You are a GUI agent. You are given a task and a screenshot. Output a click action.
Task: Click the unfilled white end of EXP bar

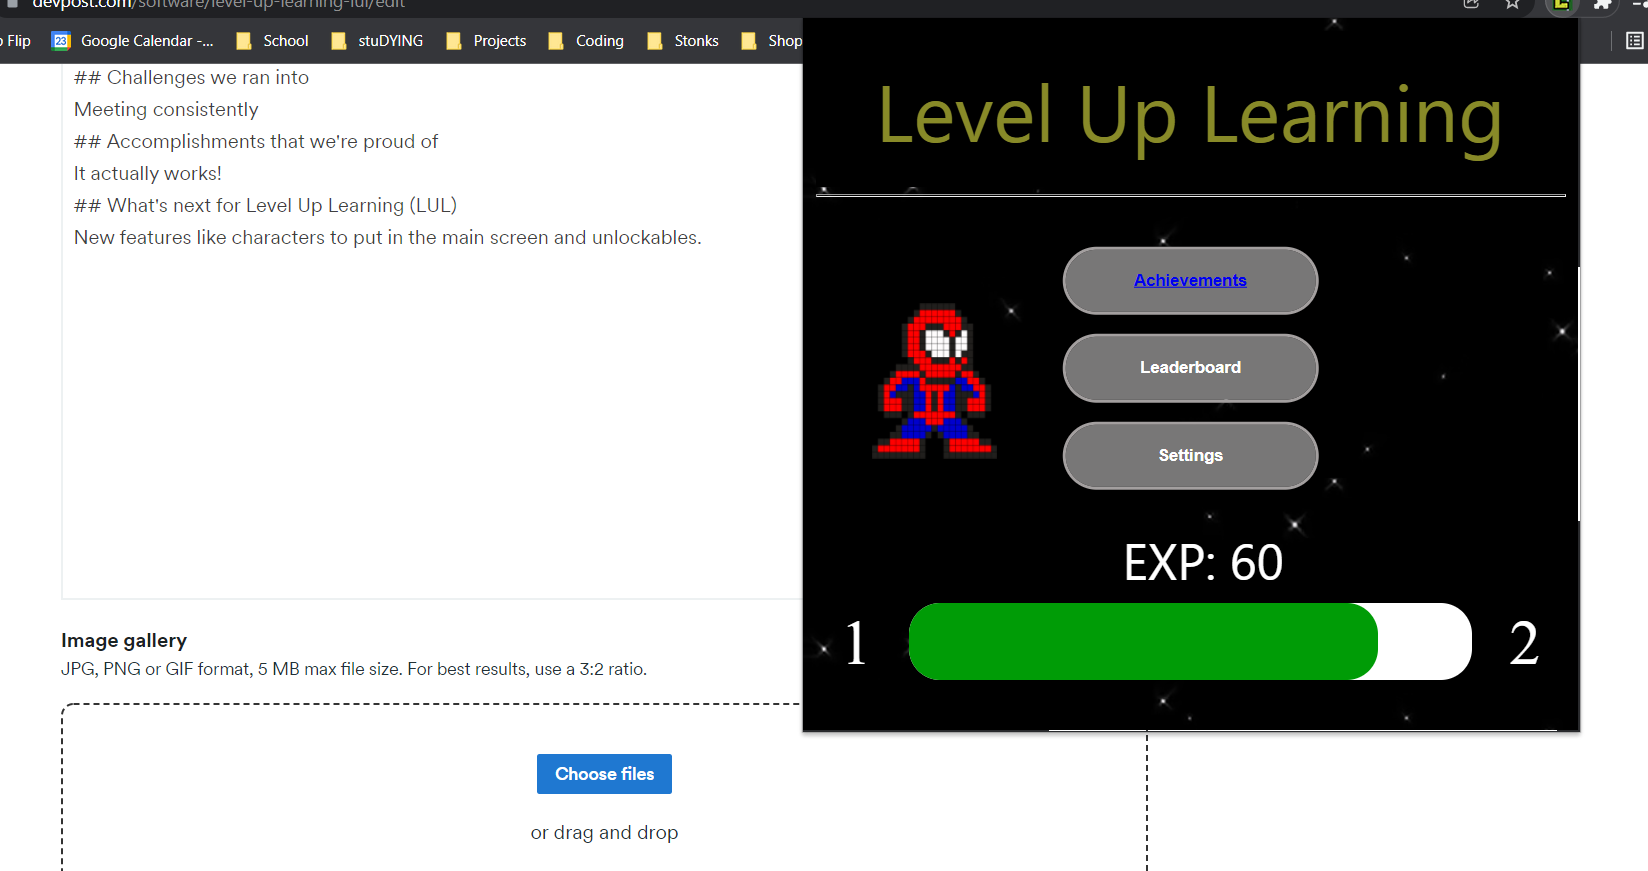pyautogui.click(x=1425, y=641)
